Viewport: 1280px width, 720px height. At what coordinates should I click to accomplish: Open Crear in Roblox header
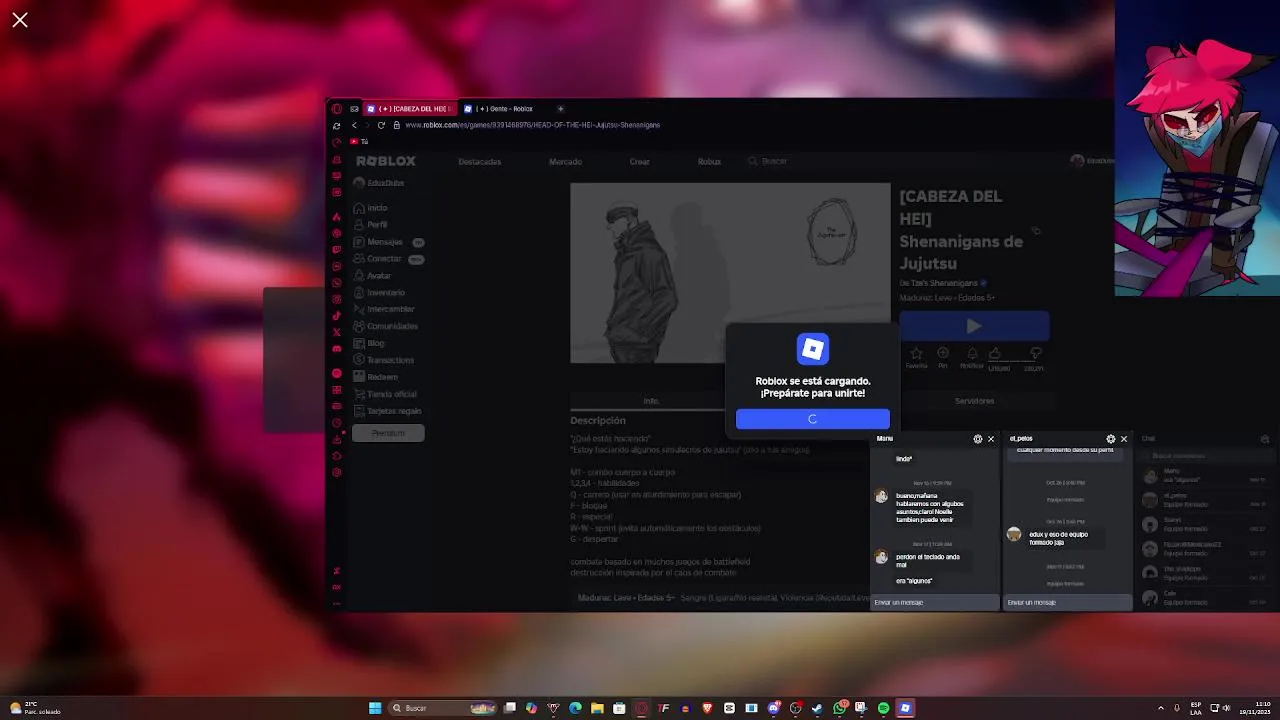click(640, 161)
